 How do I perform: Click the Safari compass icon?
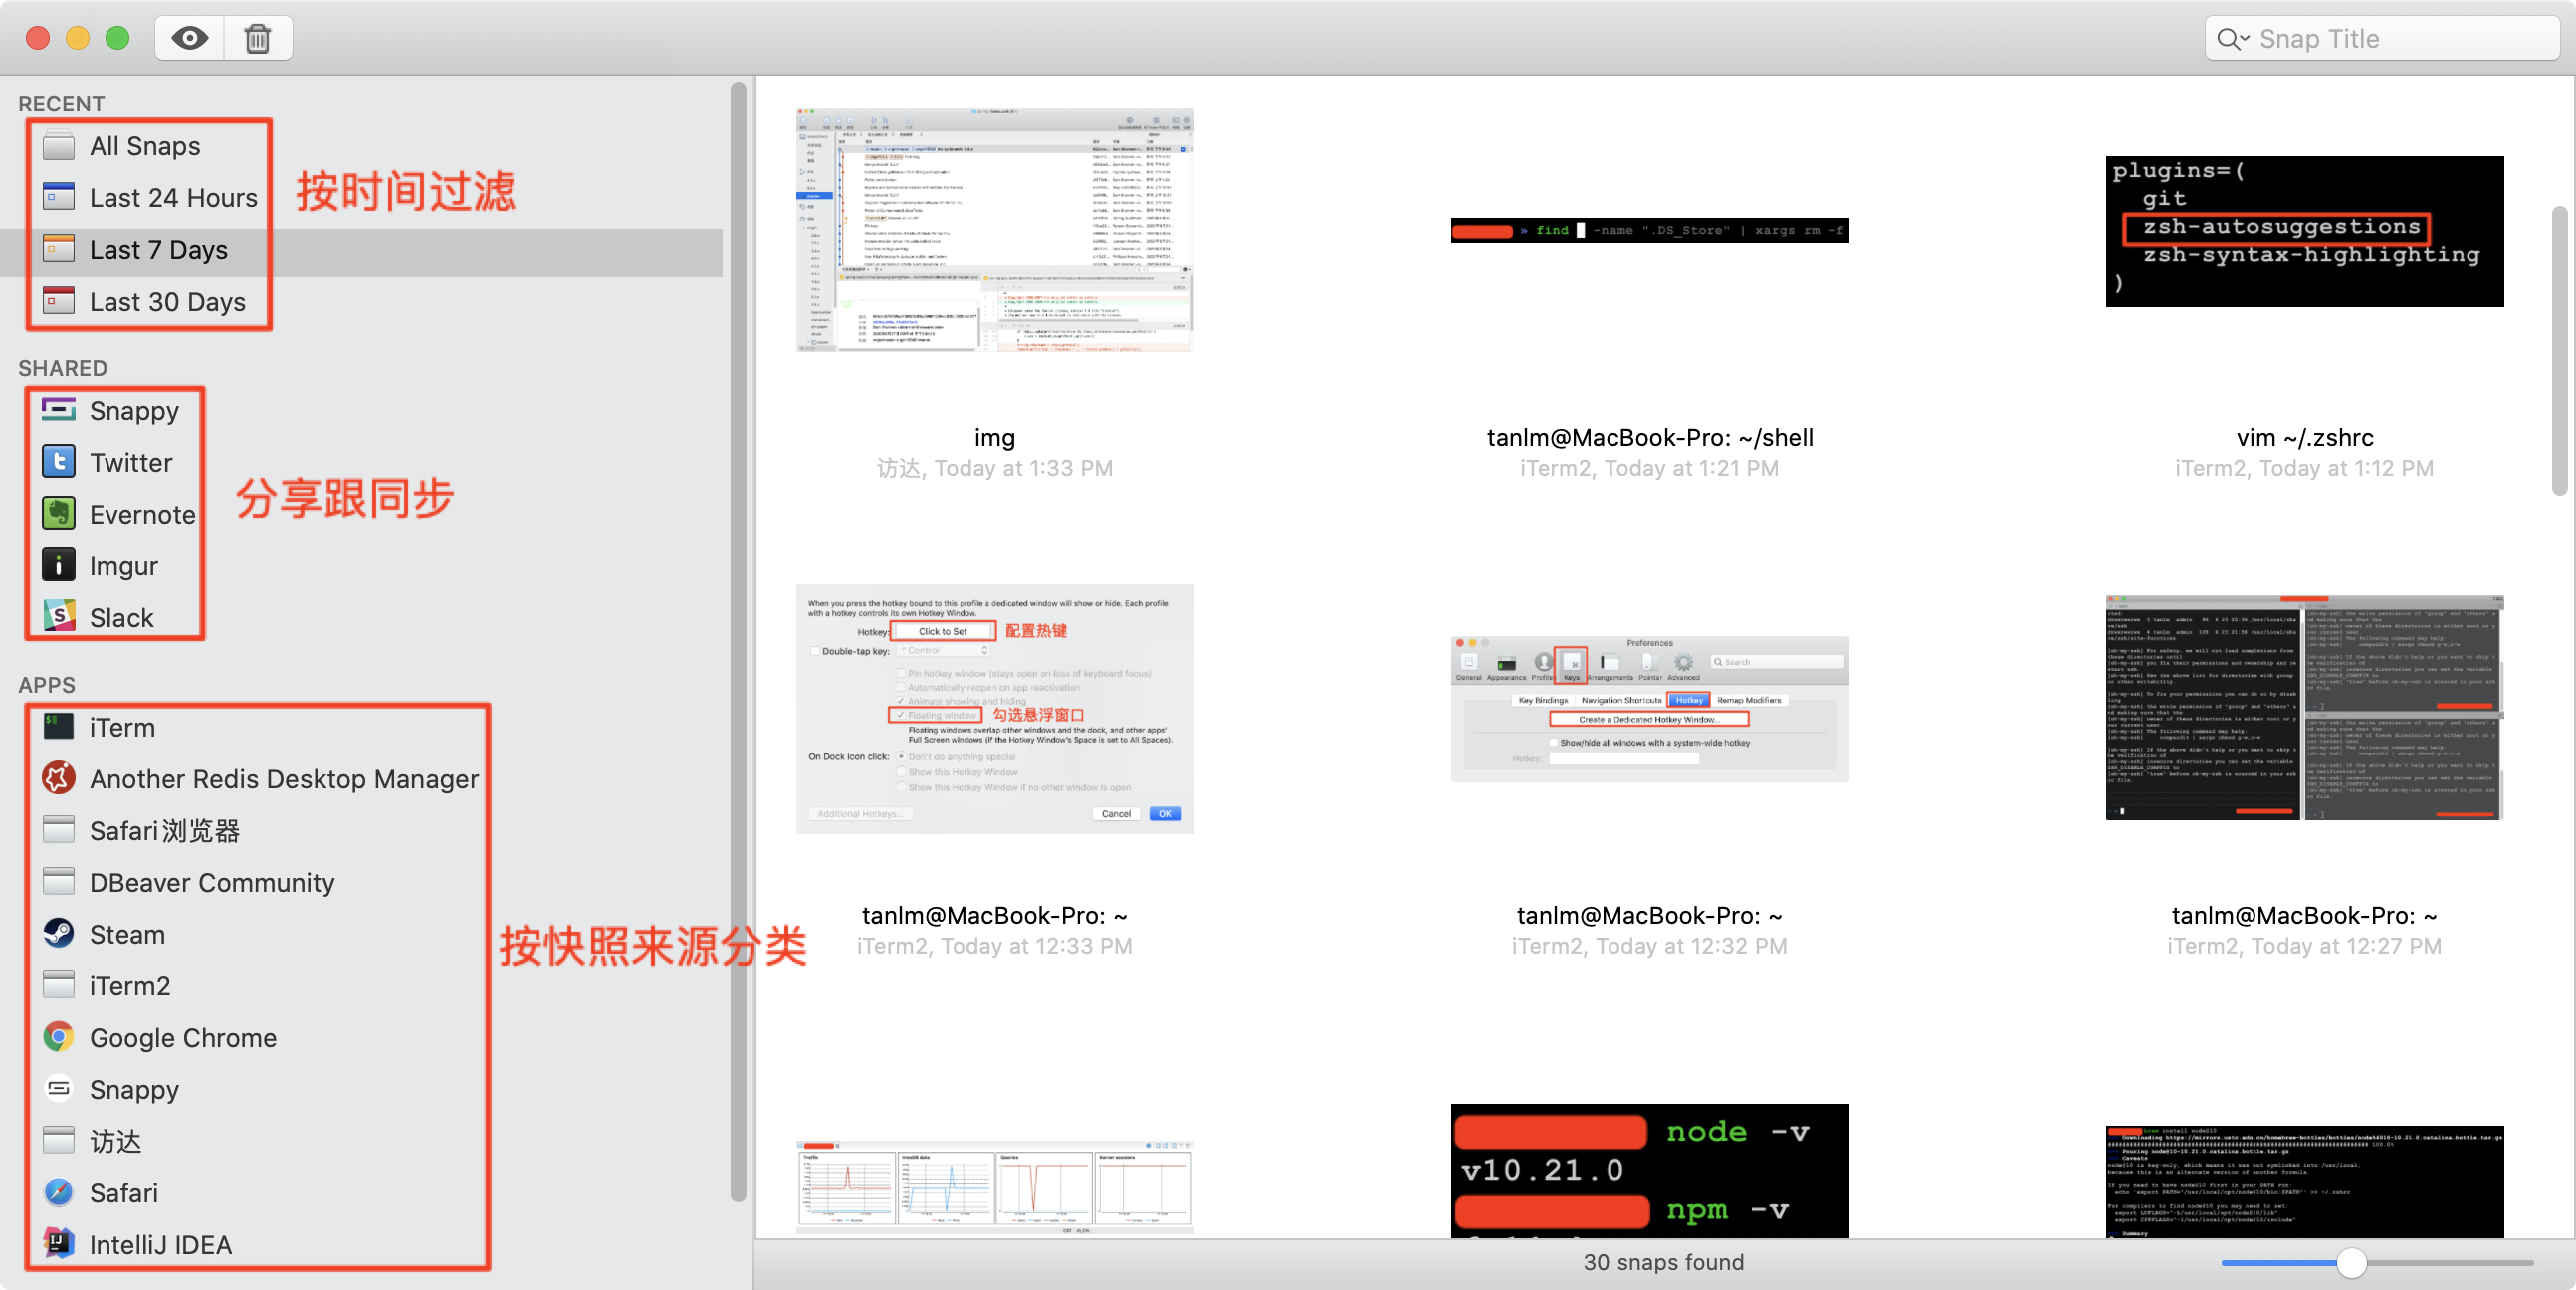[x=59, y=1192]
